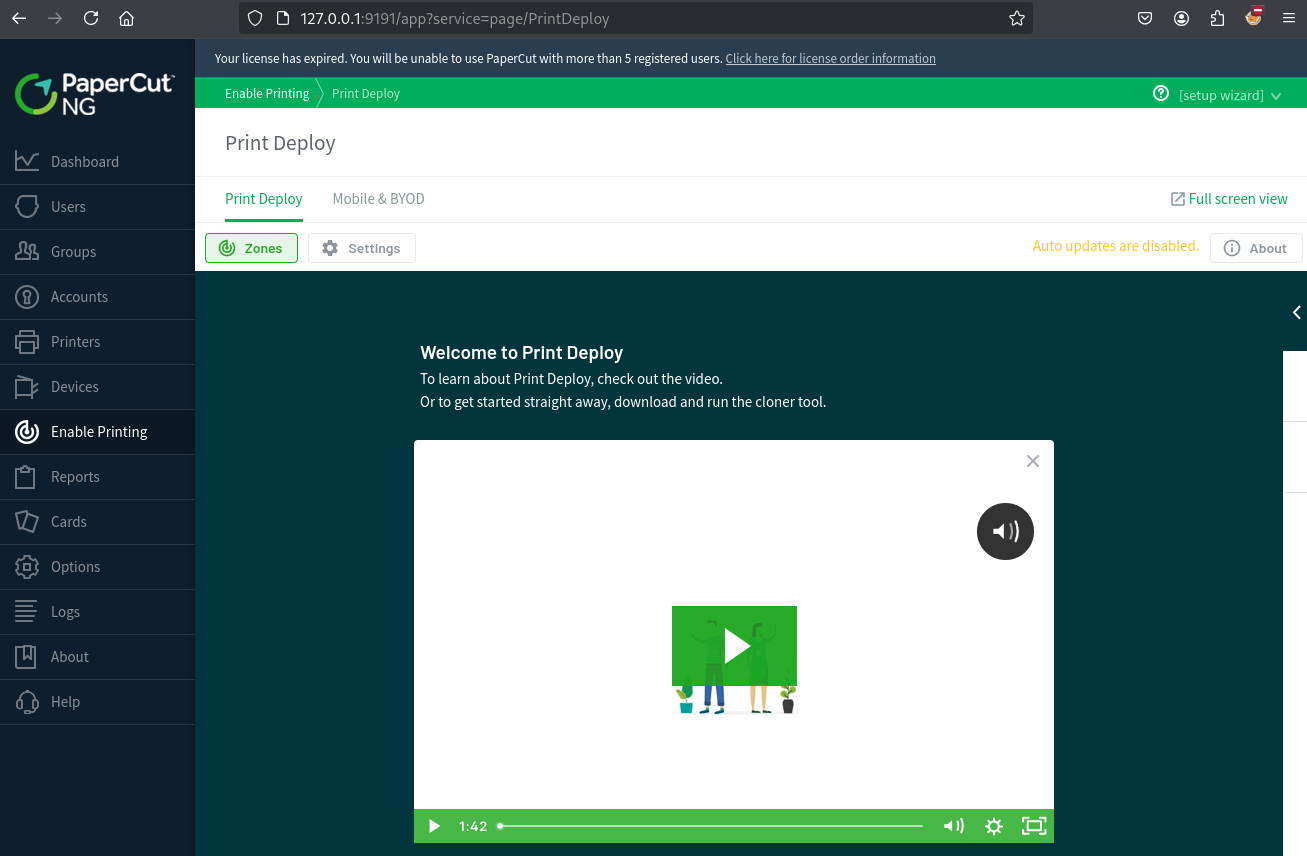View the Logs section
Image resolution: width=1307 pixels, height=856 pixels.
tap(97, 612)
